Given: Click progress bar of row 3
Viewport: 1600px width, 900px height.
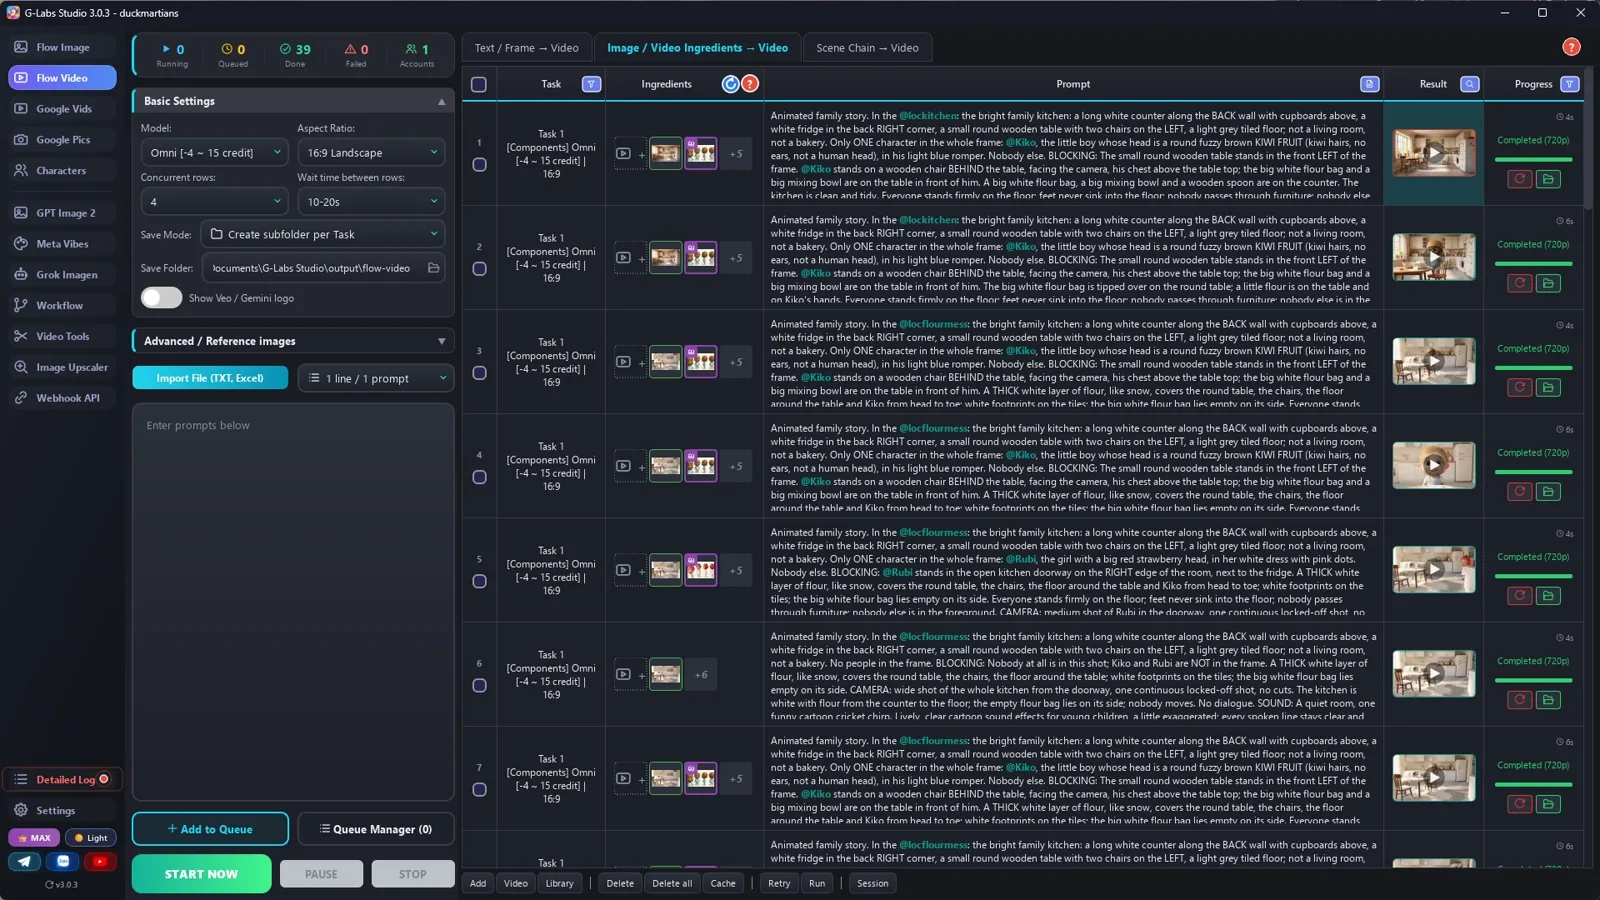Looking at the screenshot, I should (1533, 368).
